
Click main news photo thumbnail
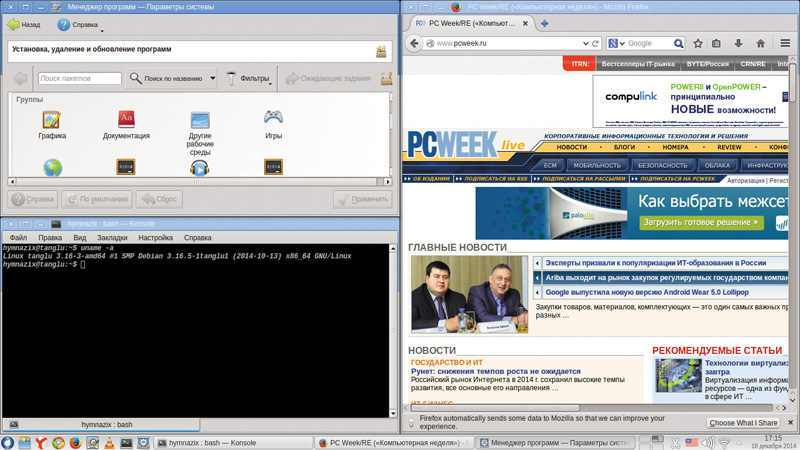tap(469, 295)
